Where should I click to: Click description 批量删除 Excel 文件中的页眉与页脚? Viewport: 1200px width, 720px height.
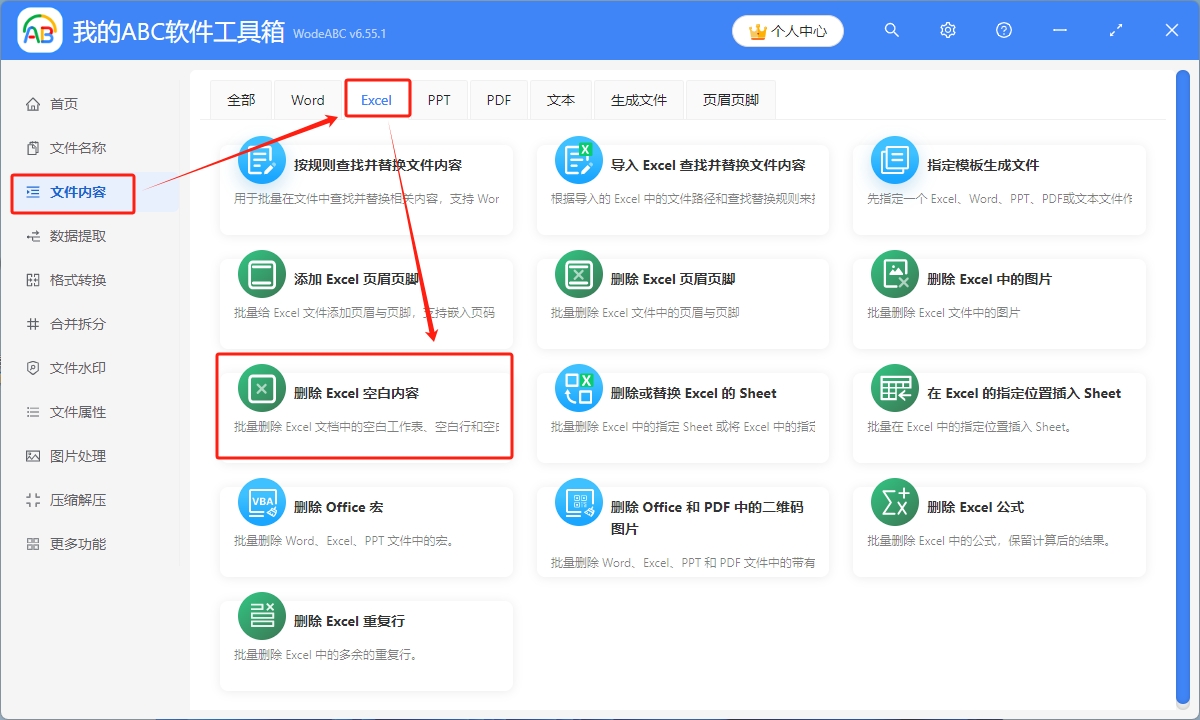[x=645, y=313]
